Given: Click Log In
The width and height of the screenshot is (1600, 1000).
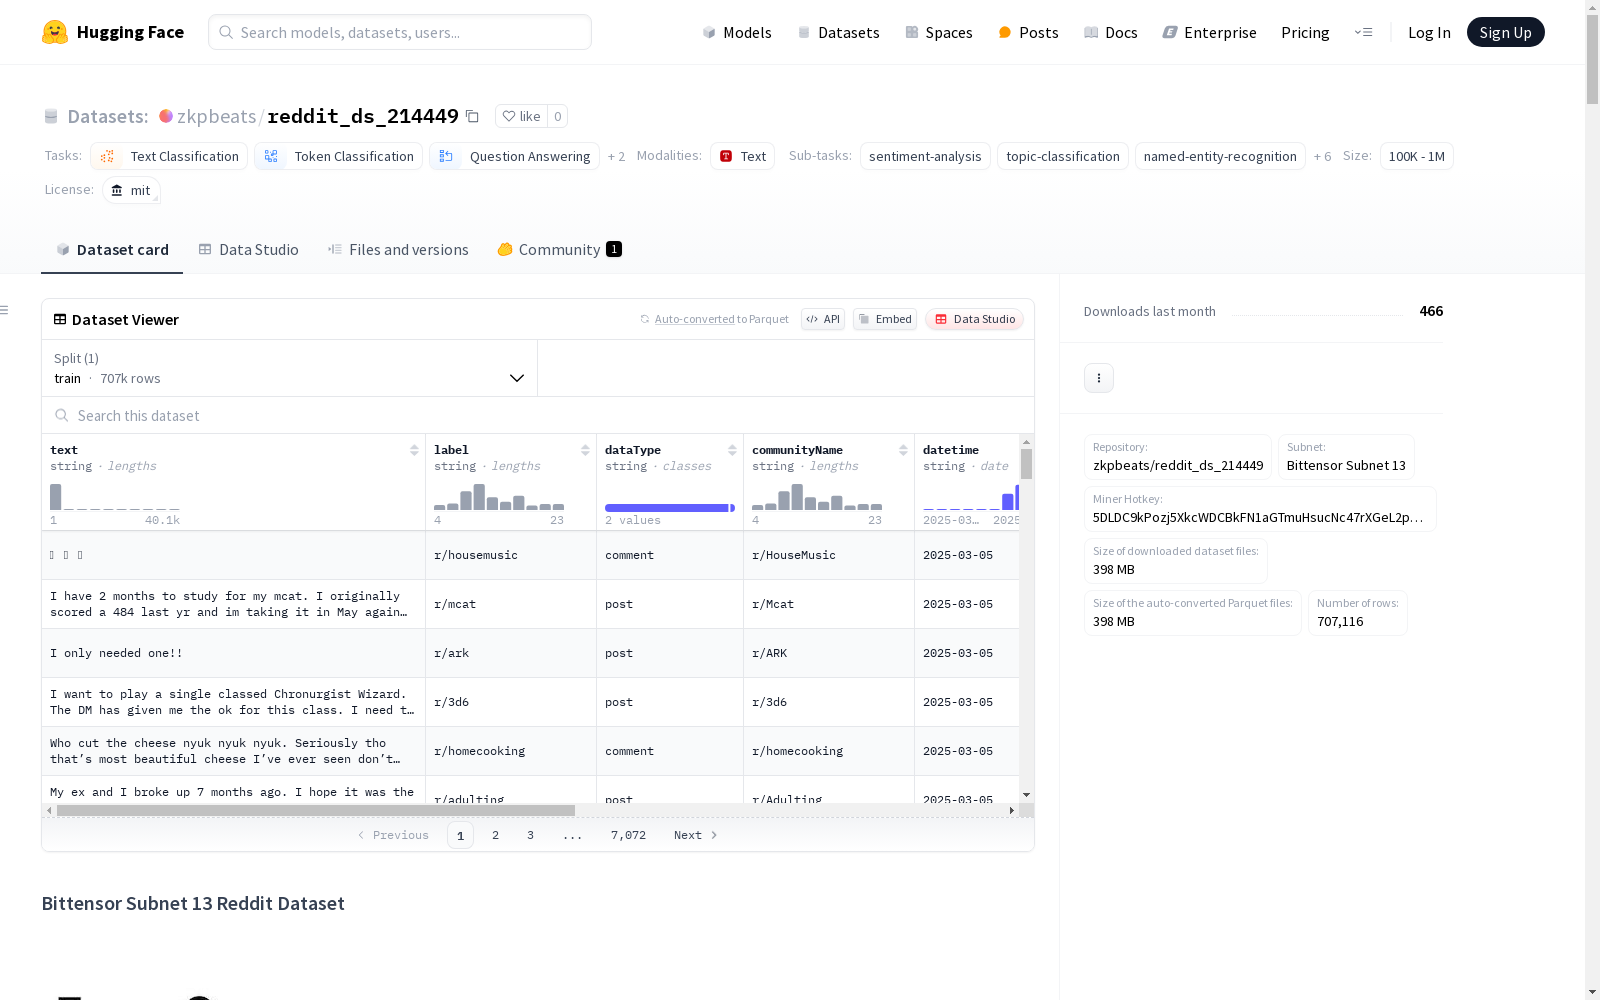Looking at the screenshot, I should click(1429, 32).
